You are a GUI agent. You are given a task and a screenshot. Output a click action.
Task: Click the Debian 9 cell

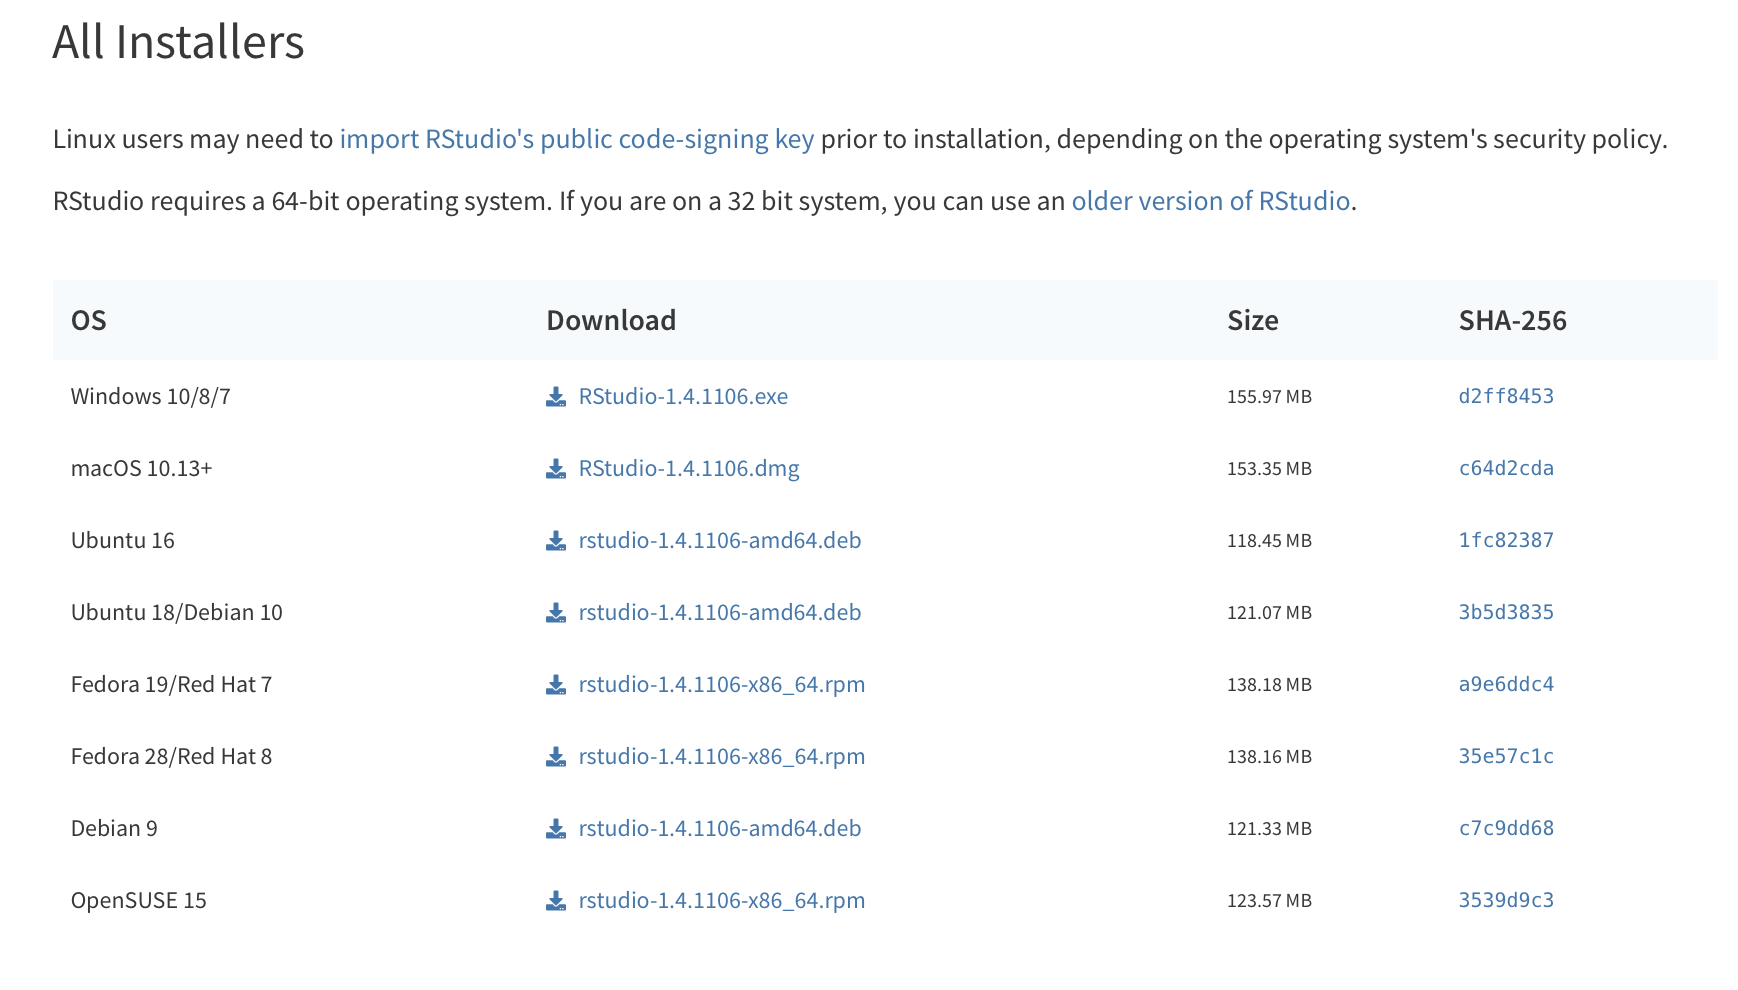(114, 828)
